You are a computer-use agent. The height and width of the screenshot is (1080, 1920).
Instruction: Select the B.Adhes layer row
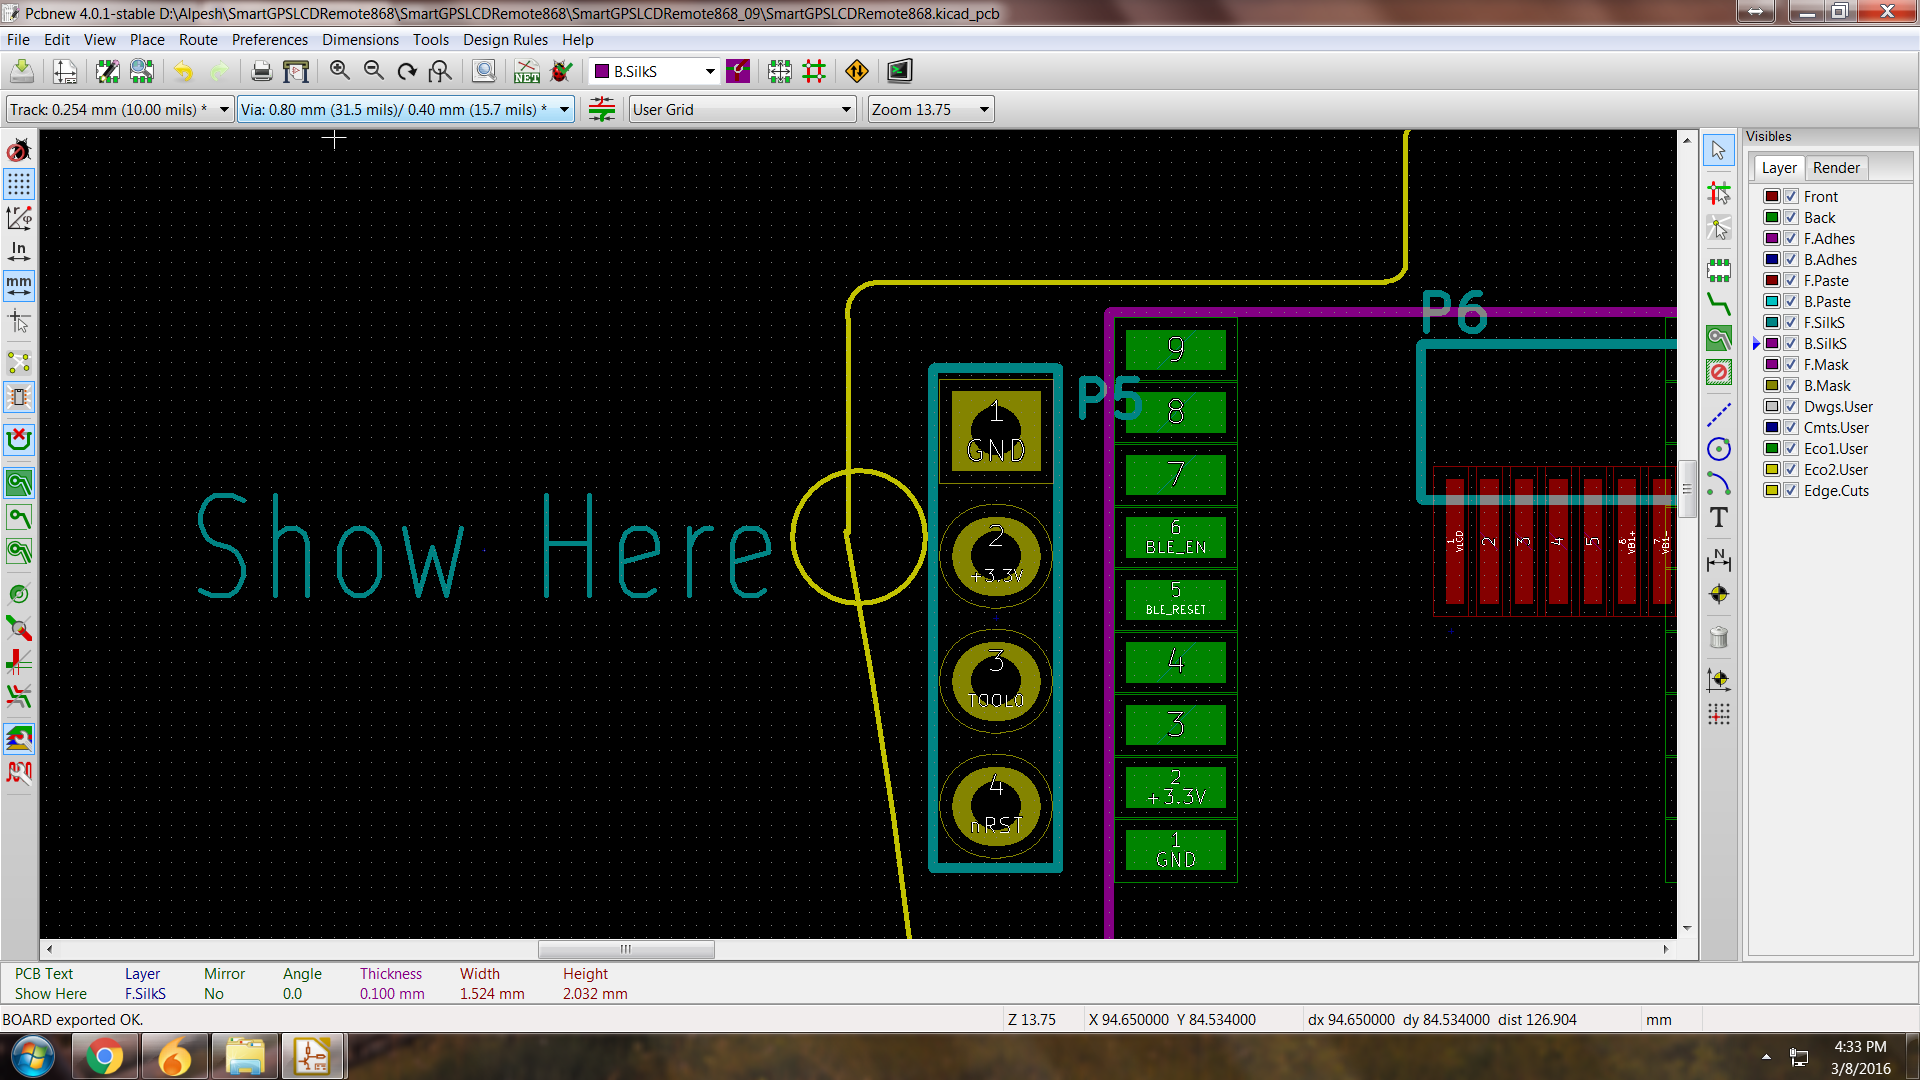pyautogui.click(x=1830, y=260)
